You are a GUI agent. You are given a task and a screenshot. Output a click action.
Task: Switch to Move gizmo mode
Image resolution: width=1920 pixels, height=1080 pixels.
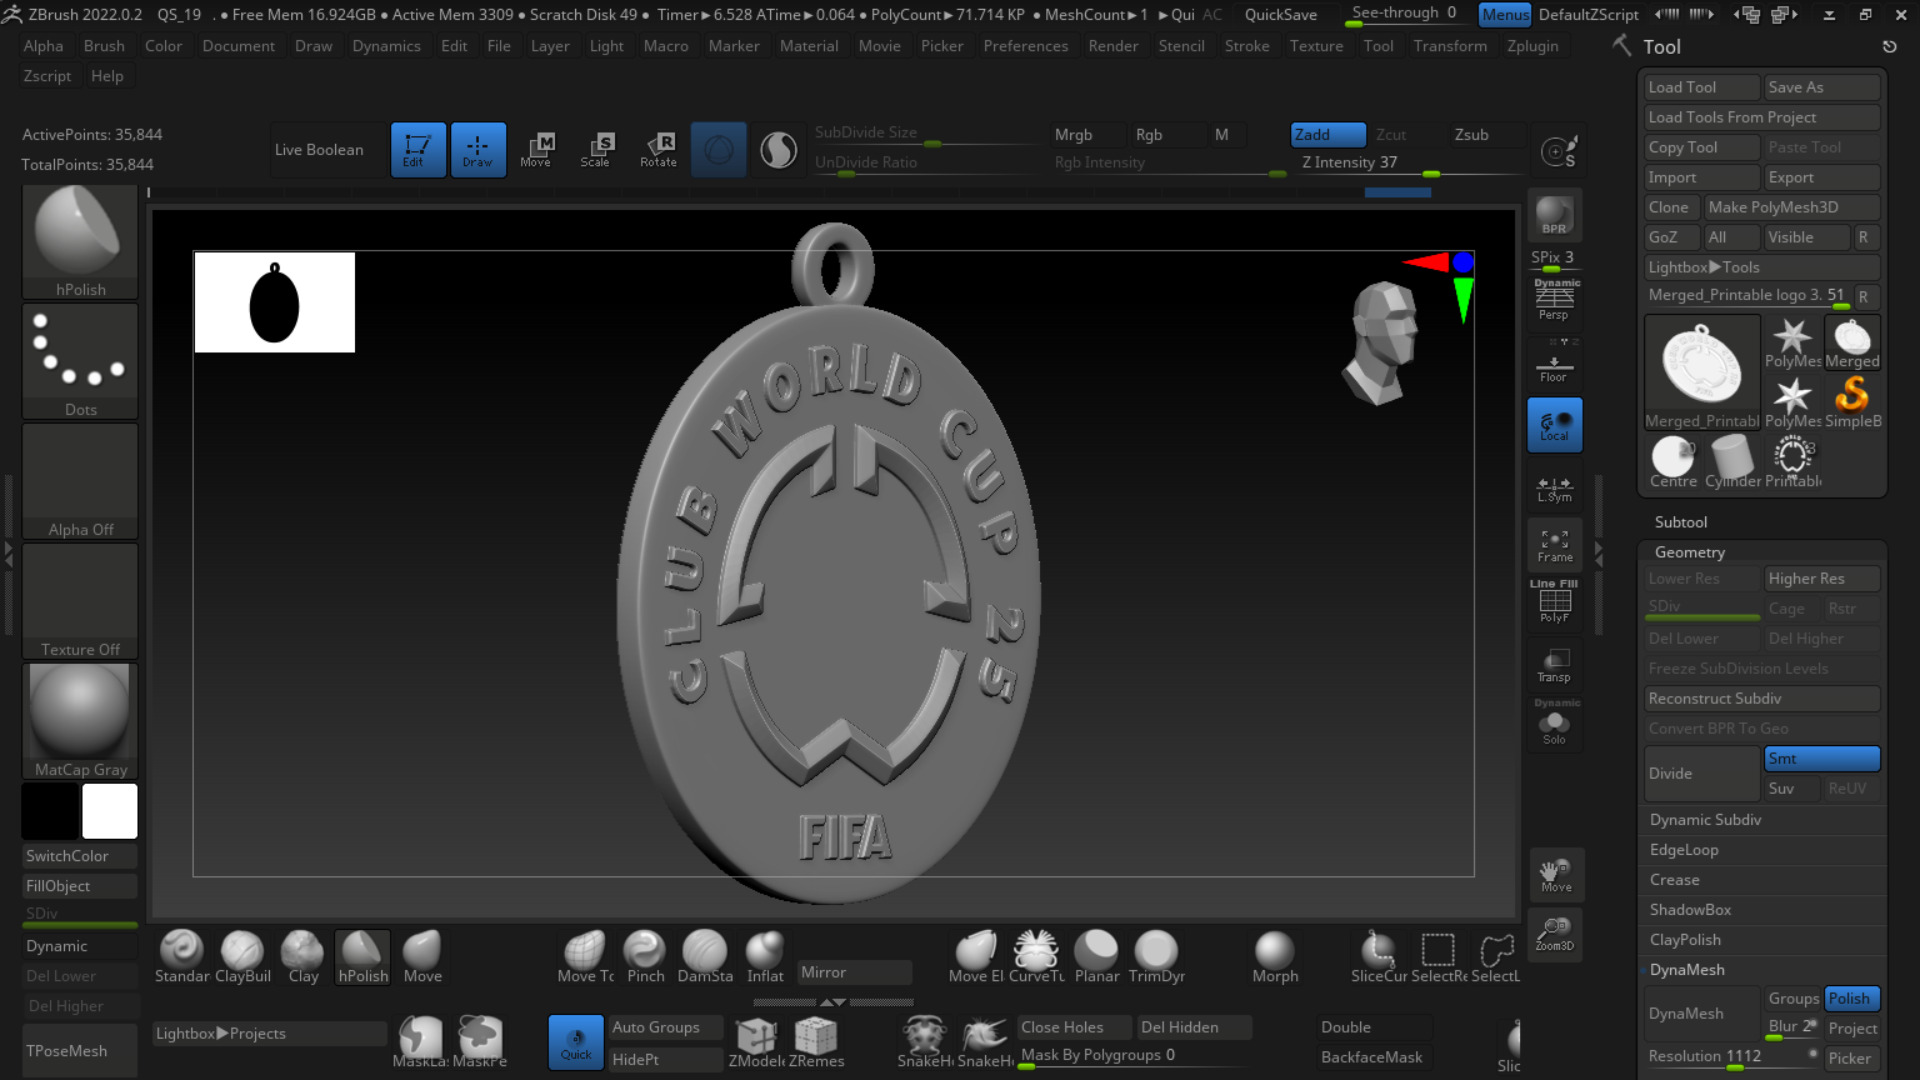[x=537, y=149]
